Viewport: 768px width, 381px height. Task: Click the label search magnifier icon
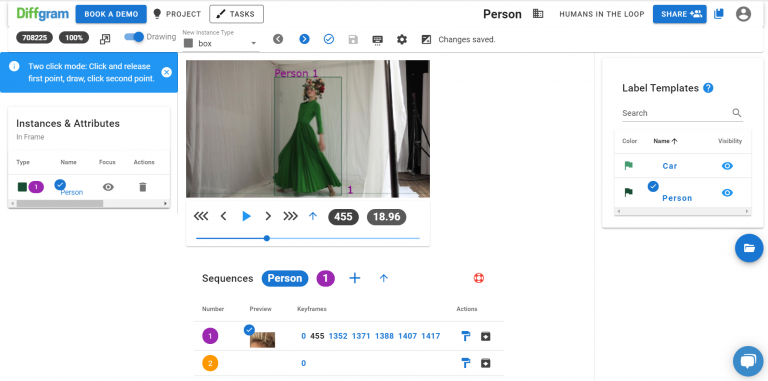click(x=737, y=113)
